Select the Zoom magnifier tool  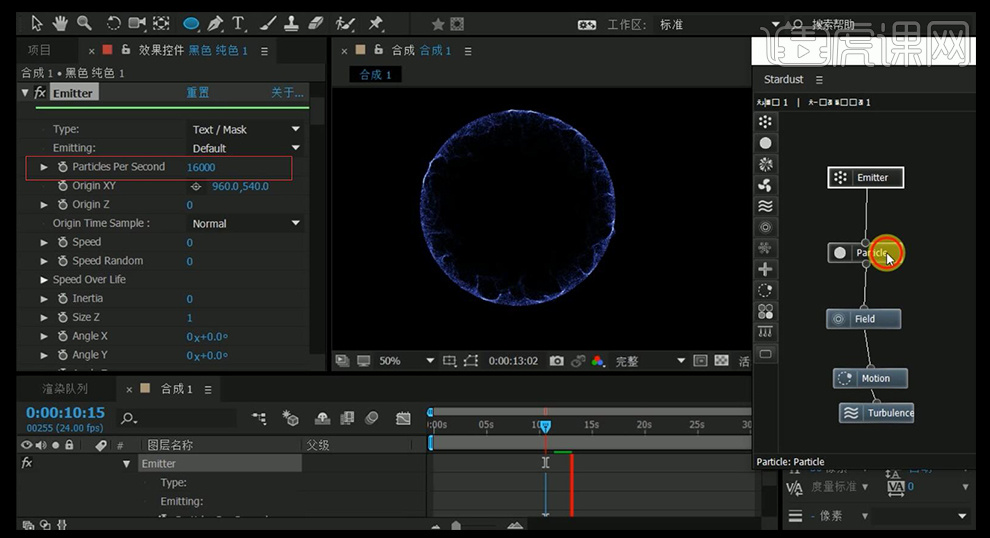[x=84, y=22]
